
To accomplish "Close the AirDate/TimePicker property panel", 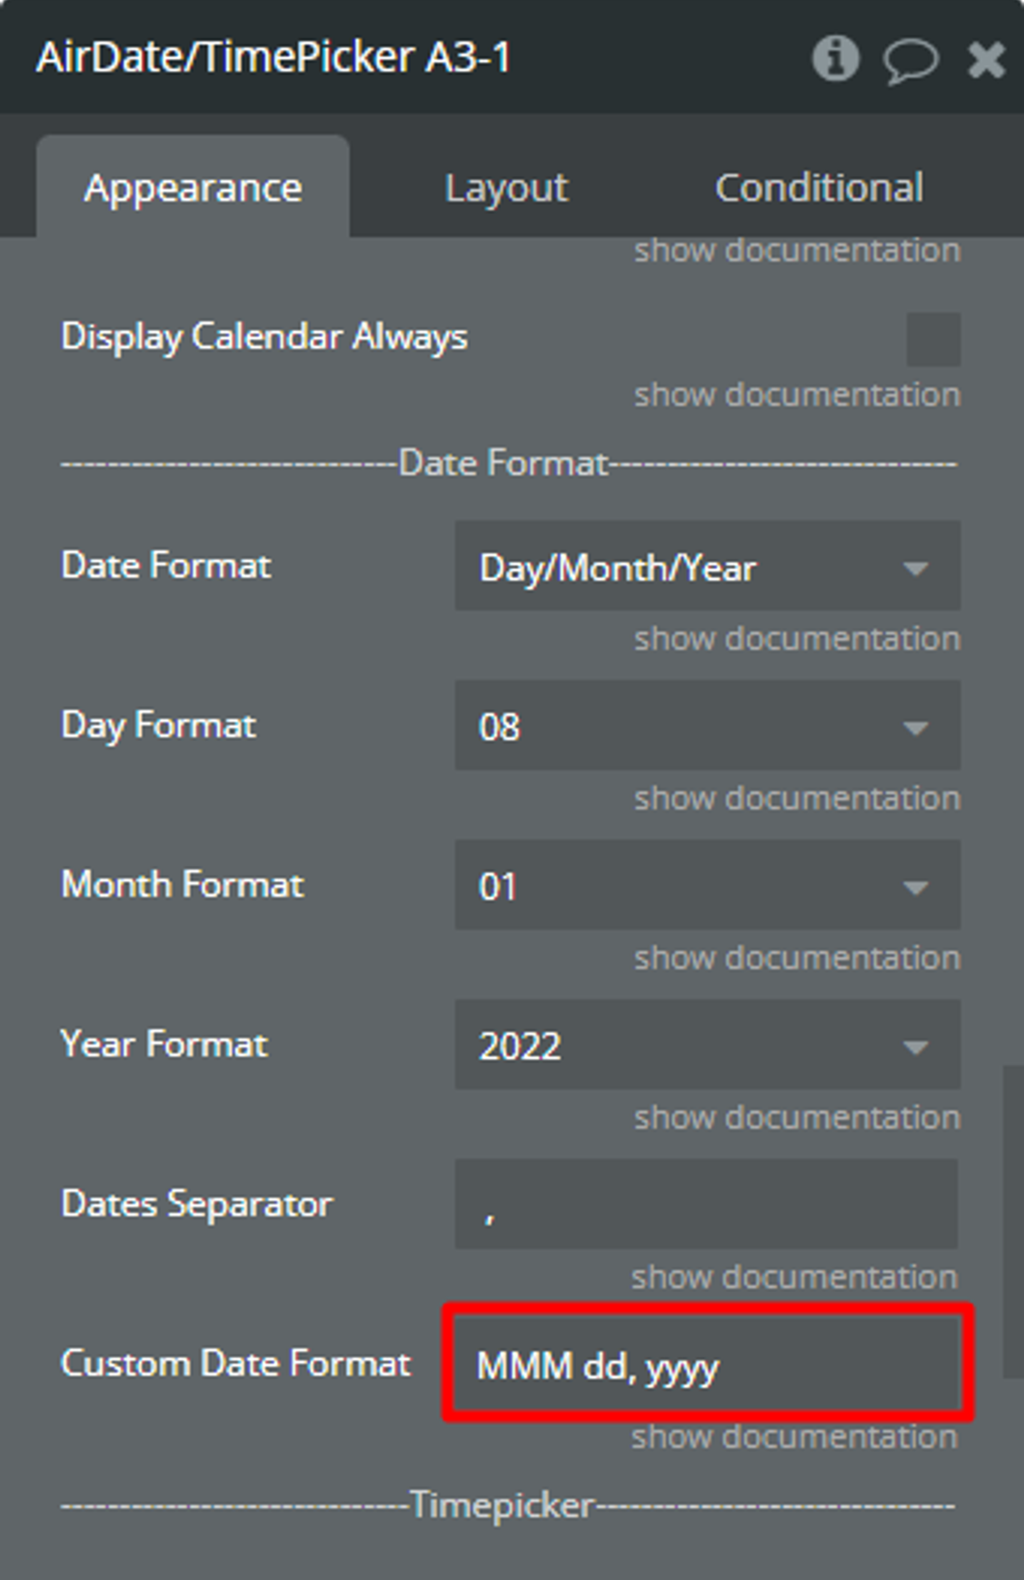I will pos(986,60).
